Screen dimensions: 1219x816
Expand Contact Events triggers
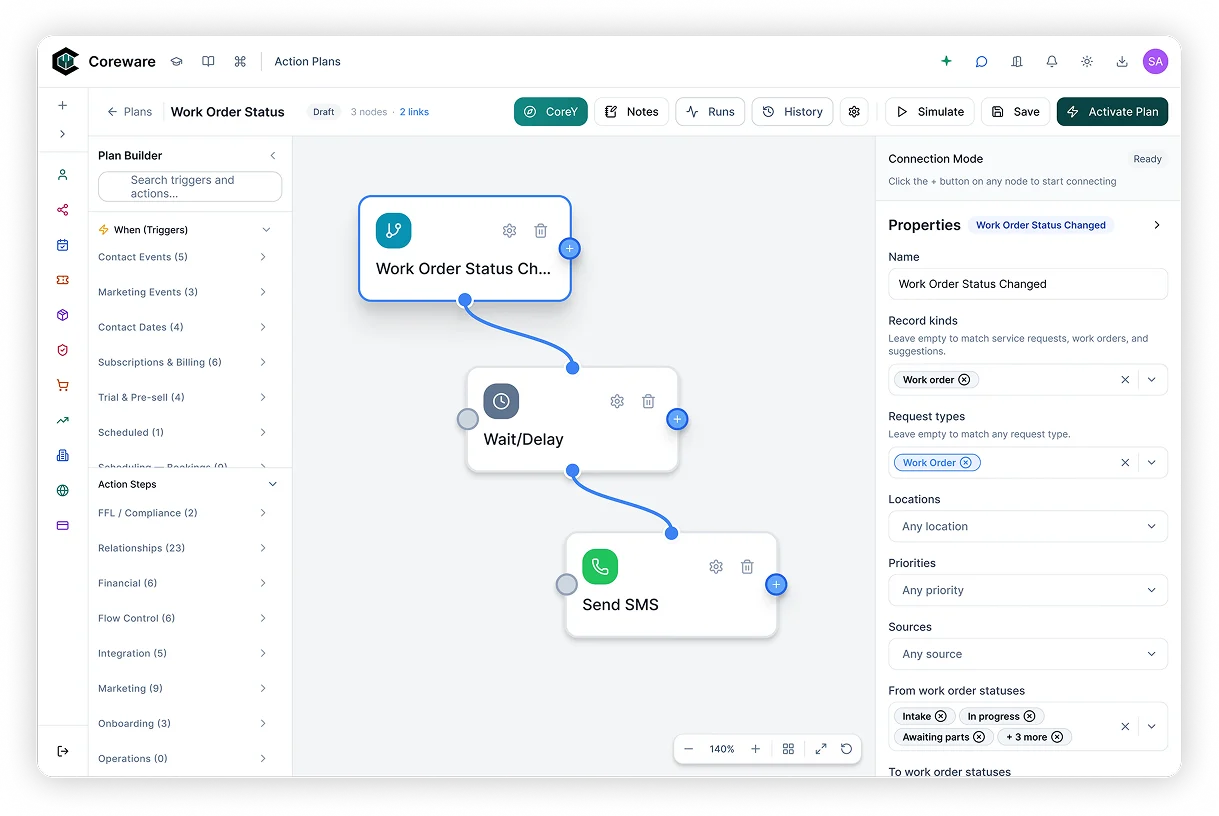pos(185,257)
